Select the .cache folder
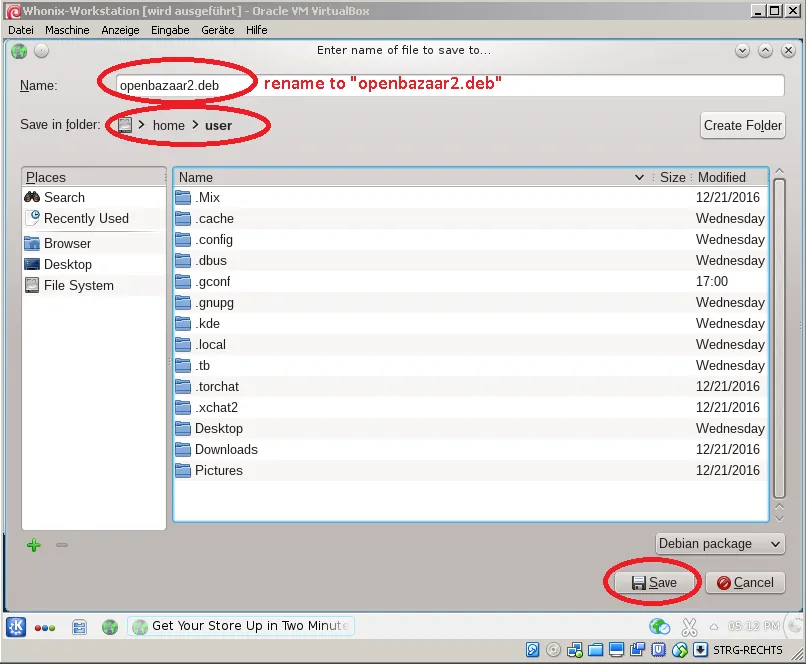This screenshot has height=664, width=806. (x=471, y=218)
